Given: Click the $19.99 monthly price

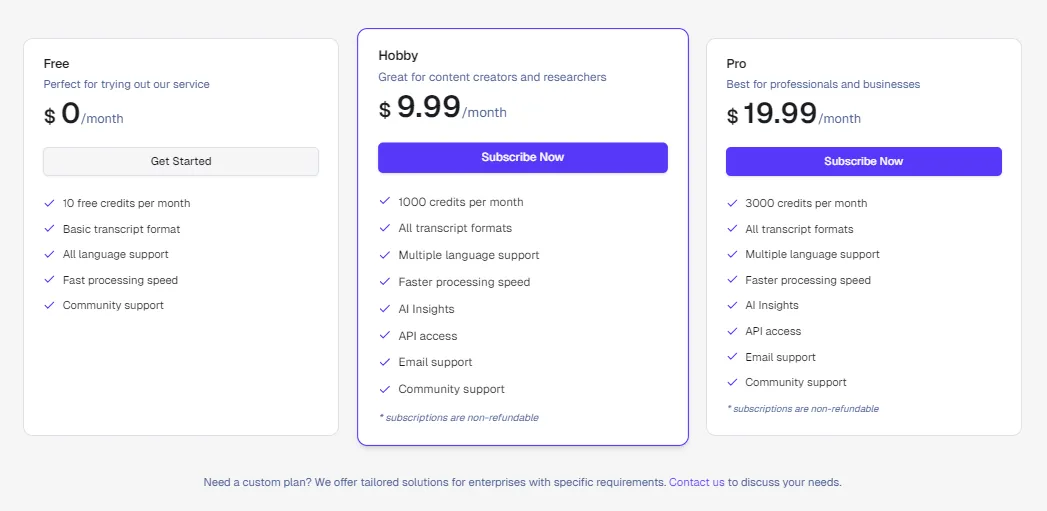Looking at the screenshot, I should click(793, 114).
